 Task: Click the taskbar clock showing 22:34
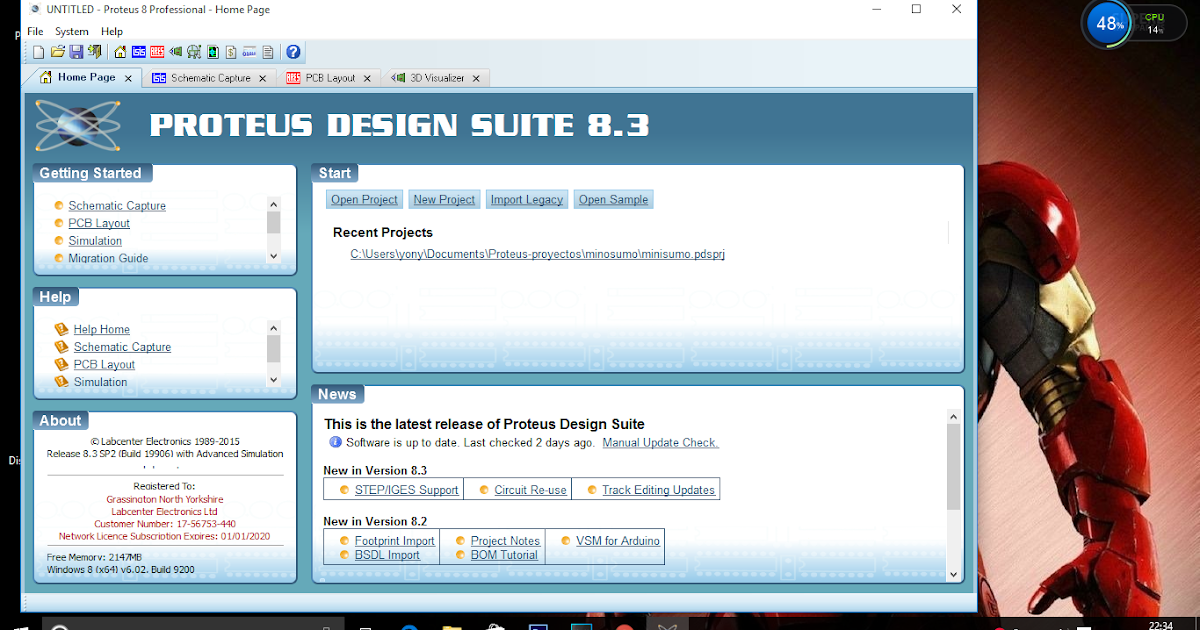(1161, 625)
